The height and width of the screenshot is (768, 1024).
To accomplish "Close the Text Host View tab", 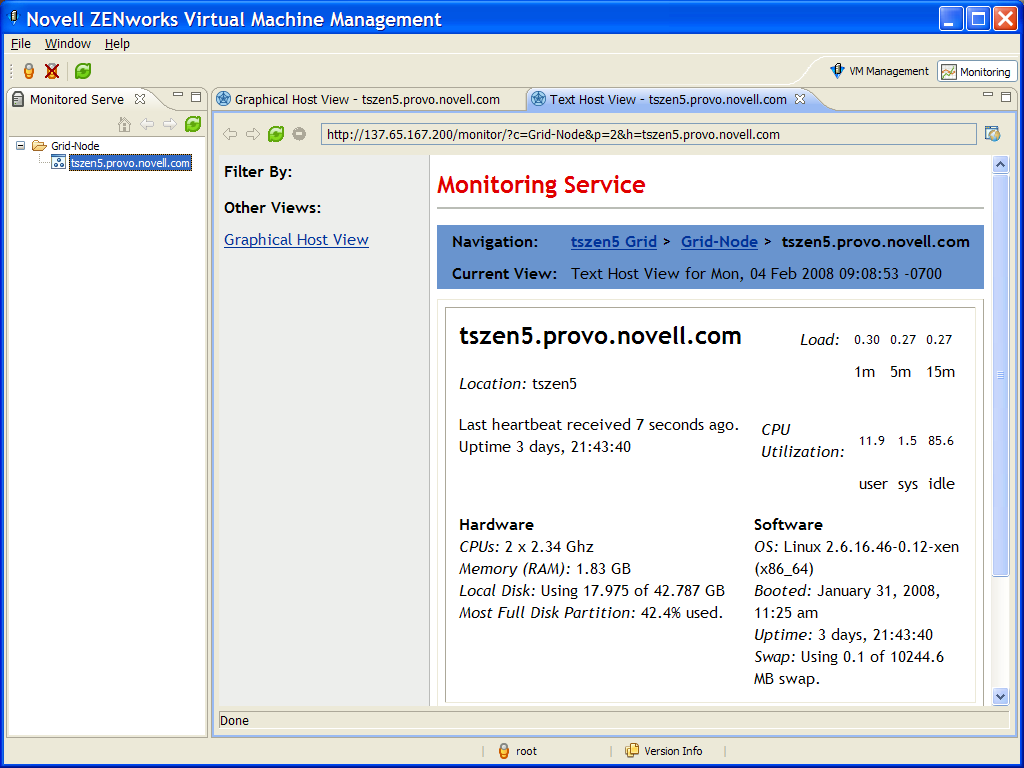I will [800, 99].
